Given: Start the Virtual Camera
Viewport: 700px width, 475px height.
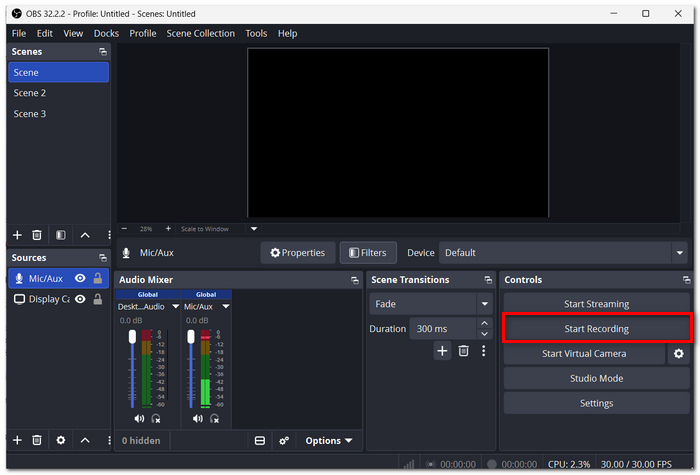Looking at the screenshot, I should (584, 354).
